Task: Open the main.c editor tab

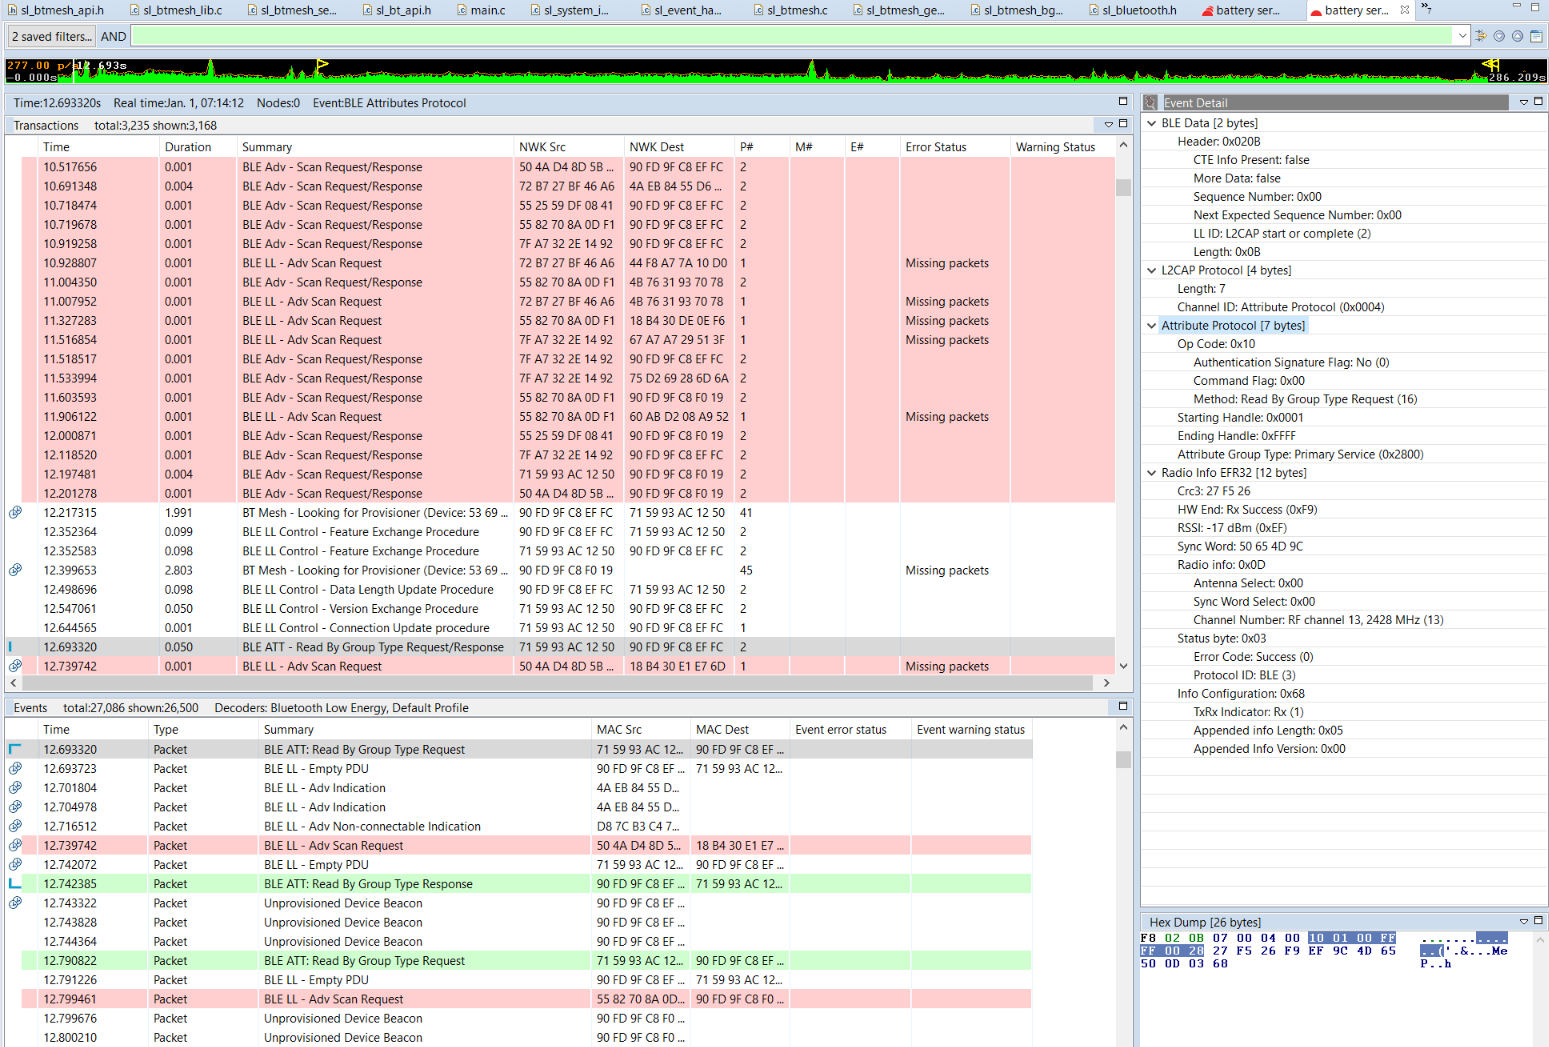Action: [x=487, y=10]
